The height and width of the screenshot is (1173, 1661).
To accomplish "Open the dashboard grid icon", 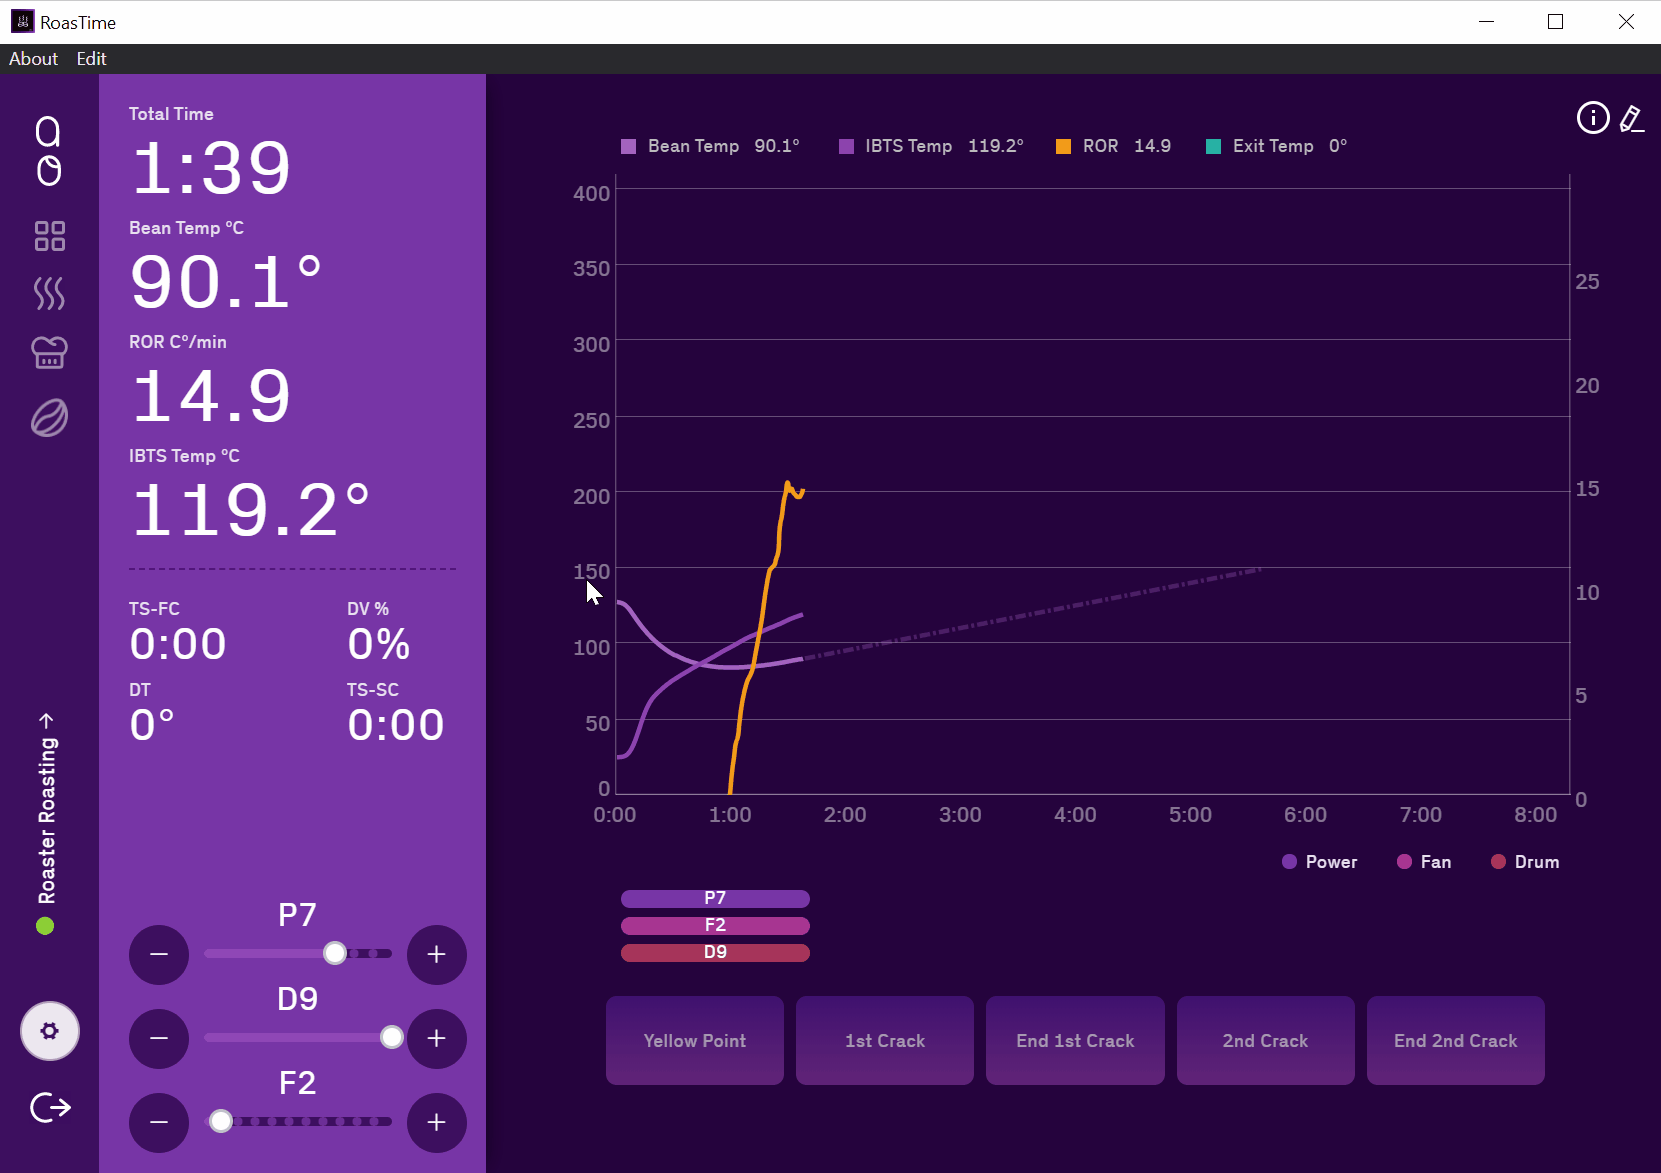I will click(49, 236).
